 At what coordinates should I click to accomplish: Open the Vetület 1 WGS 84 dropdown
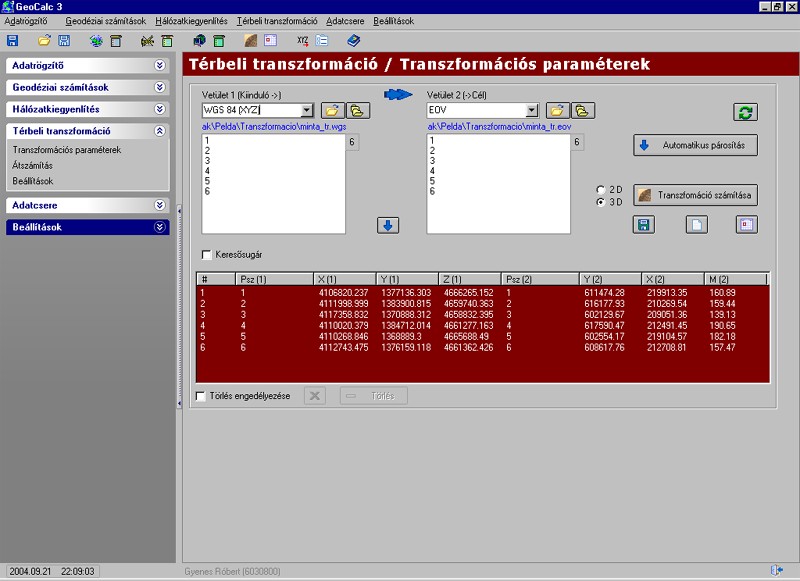click(x=306, y=110)
